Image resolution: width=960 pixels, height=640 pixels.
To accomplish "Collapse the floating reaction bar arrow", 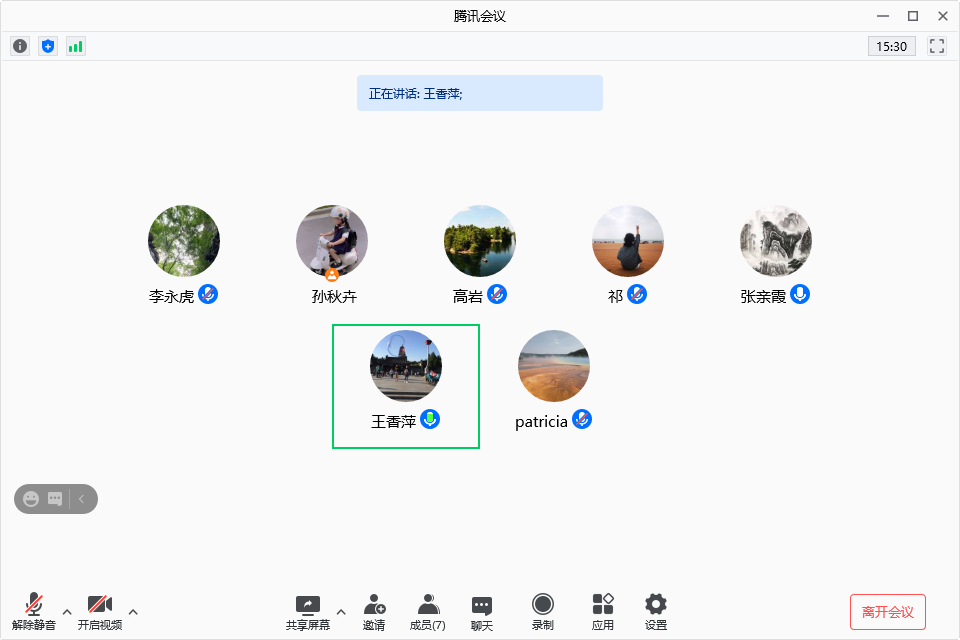I will pyautogui.click(x=82, y=498).
